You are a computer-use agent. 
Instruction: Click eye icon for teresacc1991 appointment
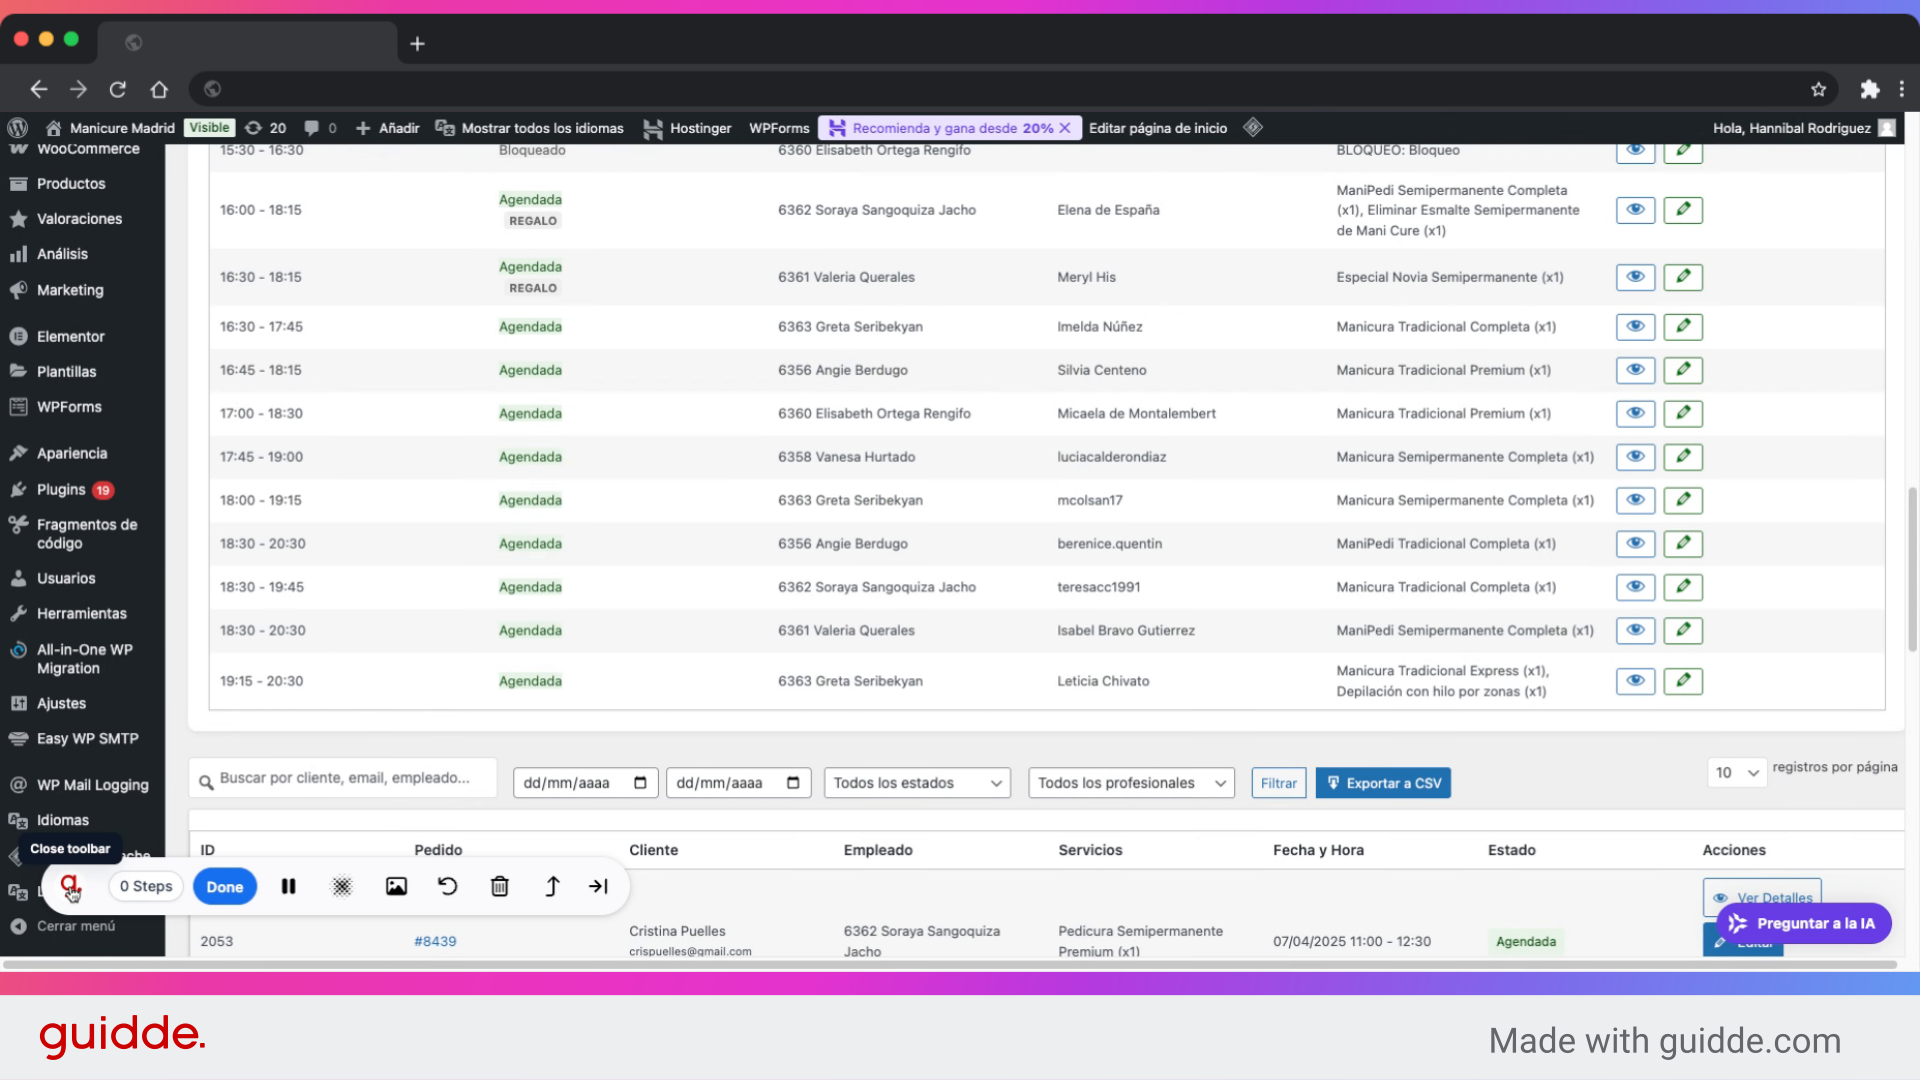pyautogui.click(x=1635, y=587)
